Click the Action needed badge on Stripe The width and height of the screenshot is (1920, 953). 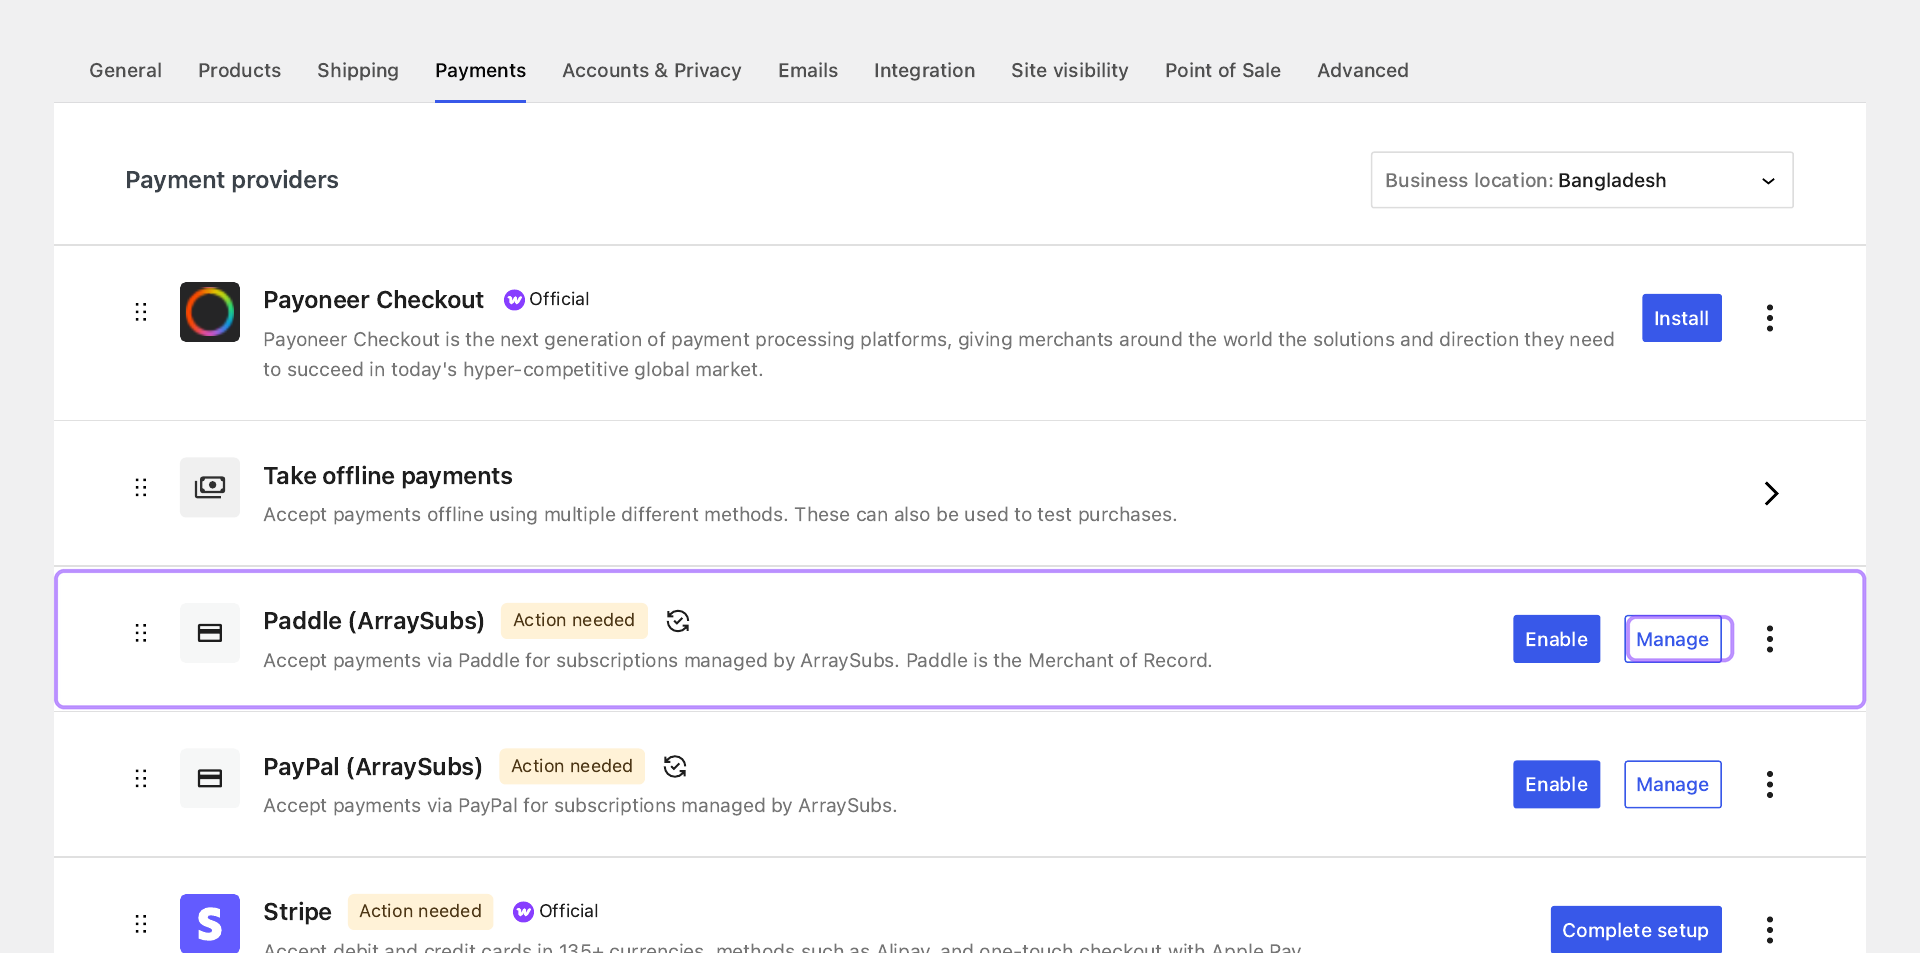click(x=420, y=911)
